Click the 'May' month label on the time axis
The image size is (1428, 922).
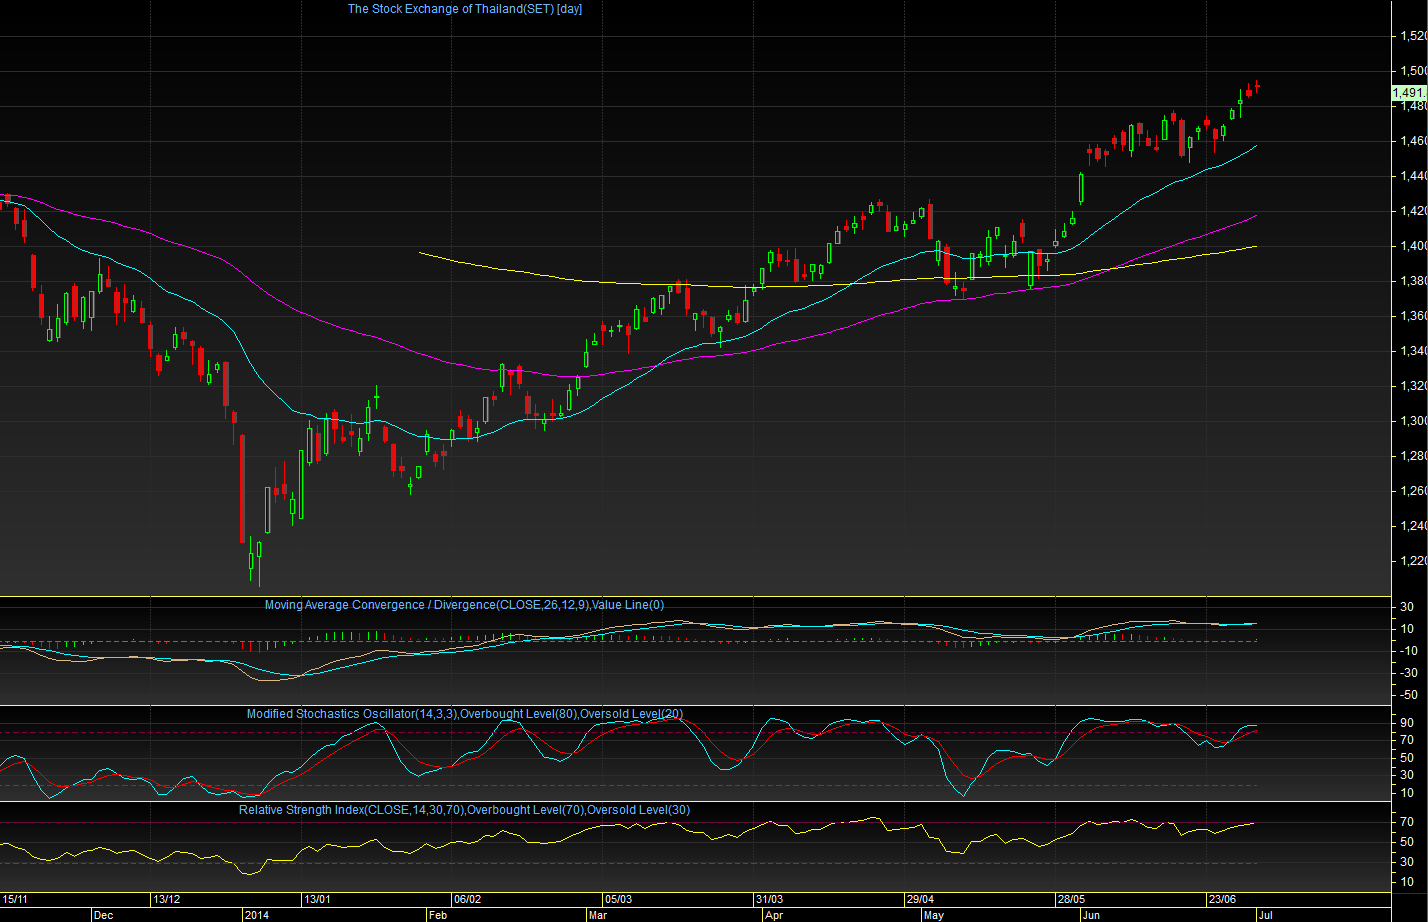click(x=934, y=914)
